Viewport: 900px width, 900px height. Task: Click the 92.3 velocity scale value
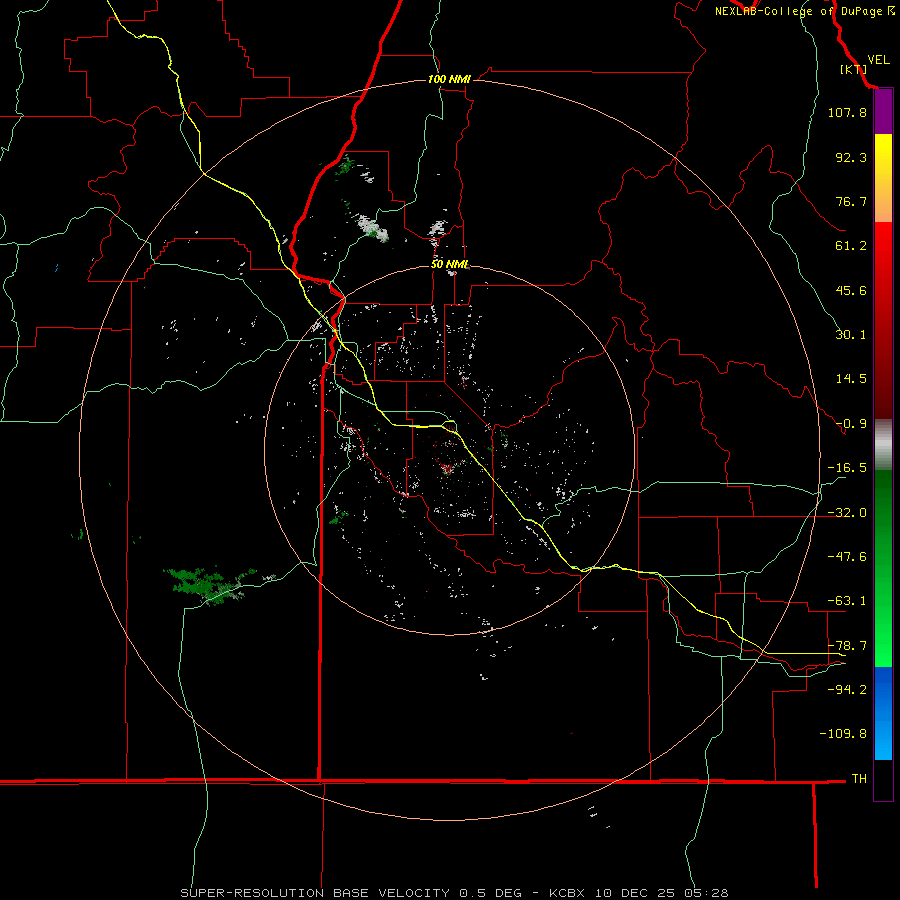click(x=851, y=157)
